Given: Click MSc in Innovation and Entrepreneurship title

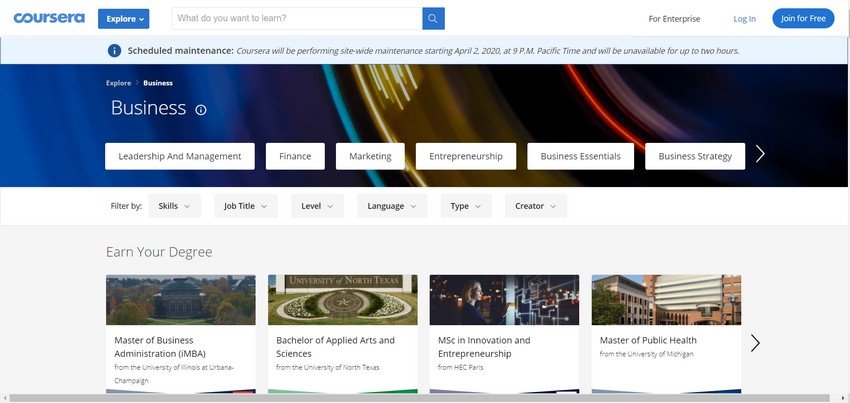Looking at the screenshot, I should [x=484, y=347].
